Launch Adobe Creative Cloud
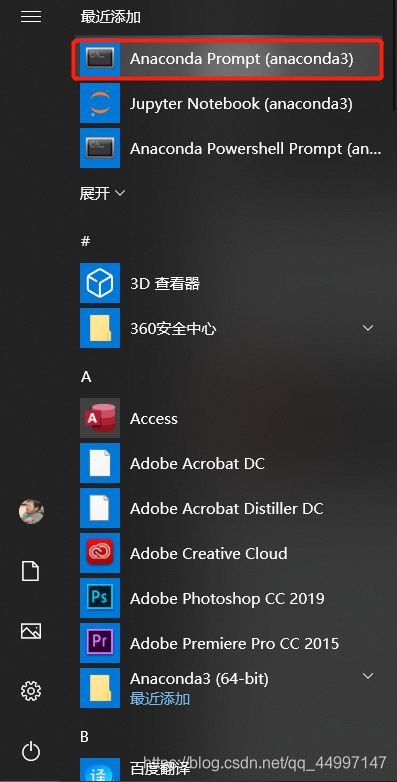397x782 pixels. pyautogui.click(x=232, y=553)
